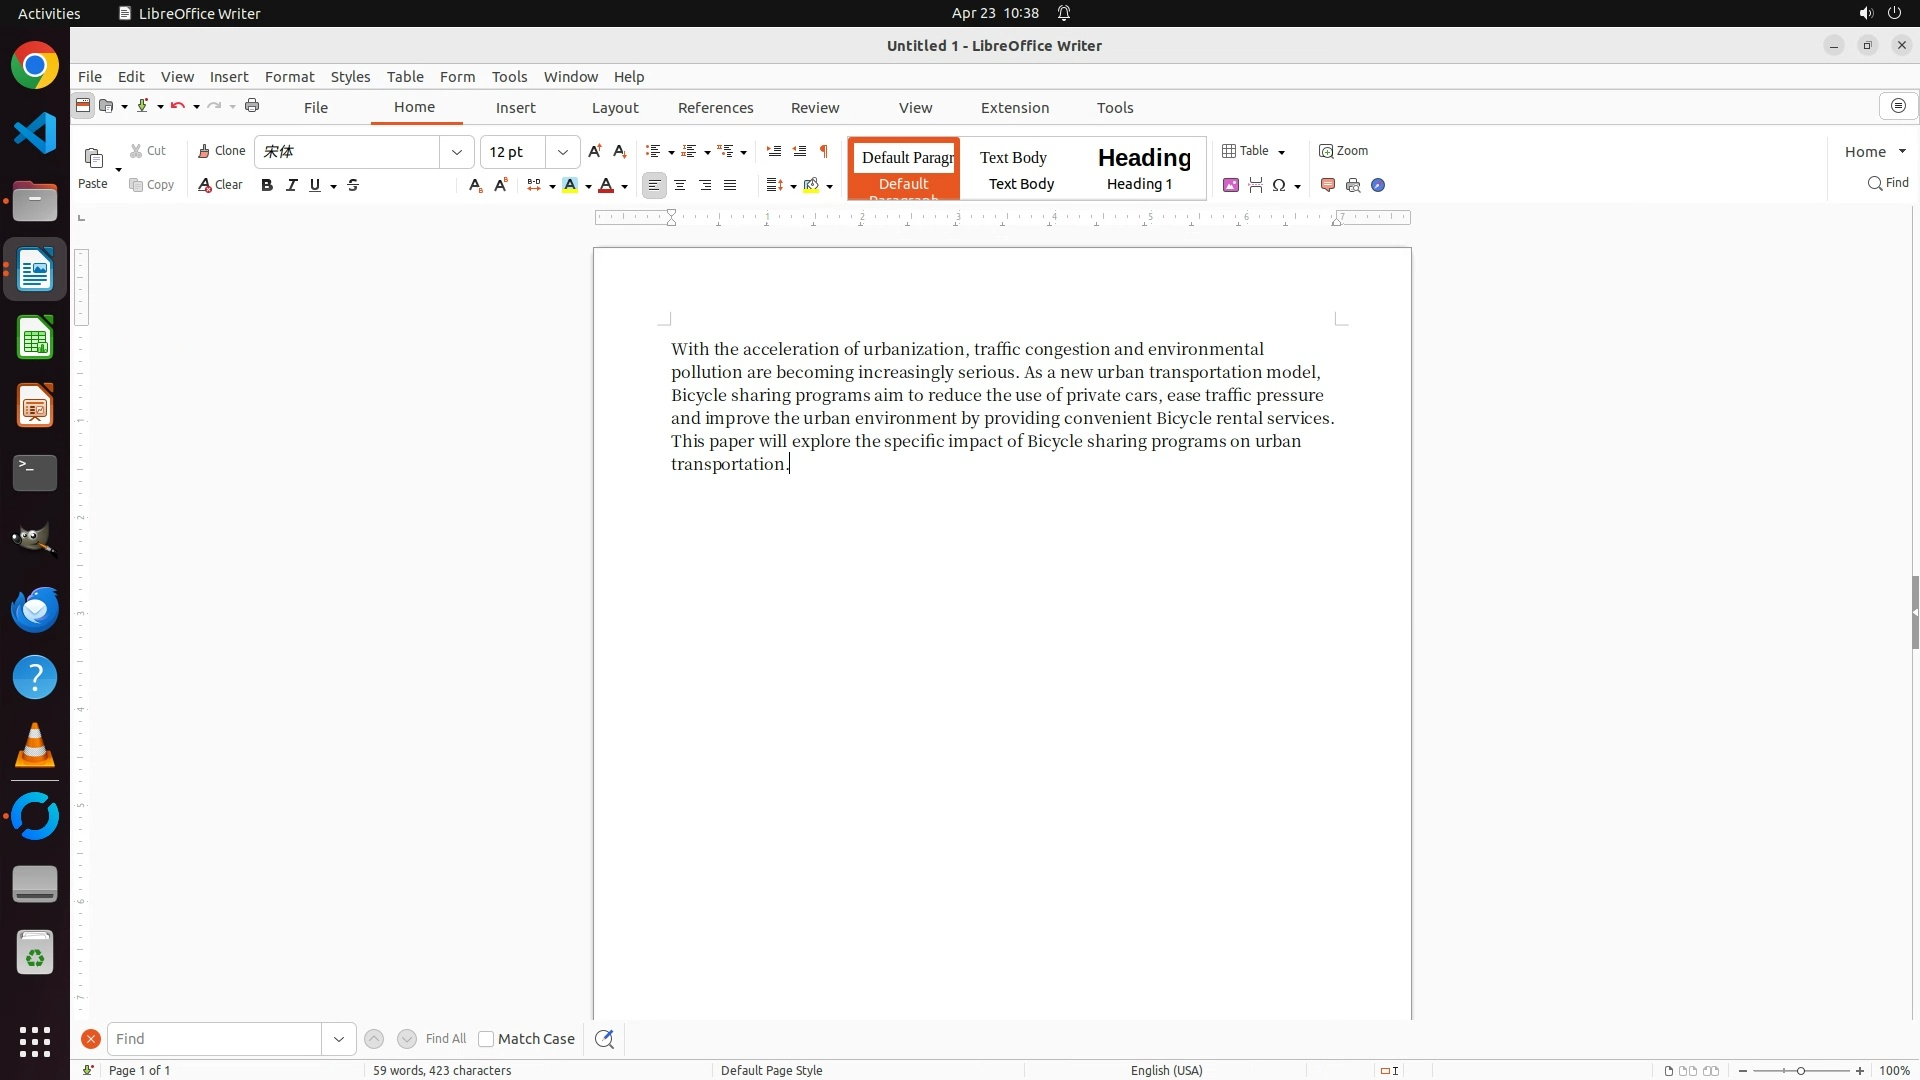Image resolution: width=1920 pixels, height=1080 pixels.
Task: Click the superscript icon
Action: pos(501,185)
